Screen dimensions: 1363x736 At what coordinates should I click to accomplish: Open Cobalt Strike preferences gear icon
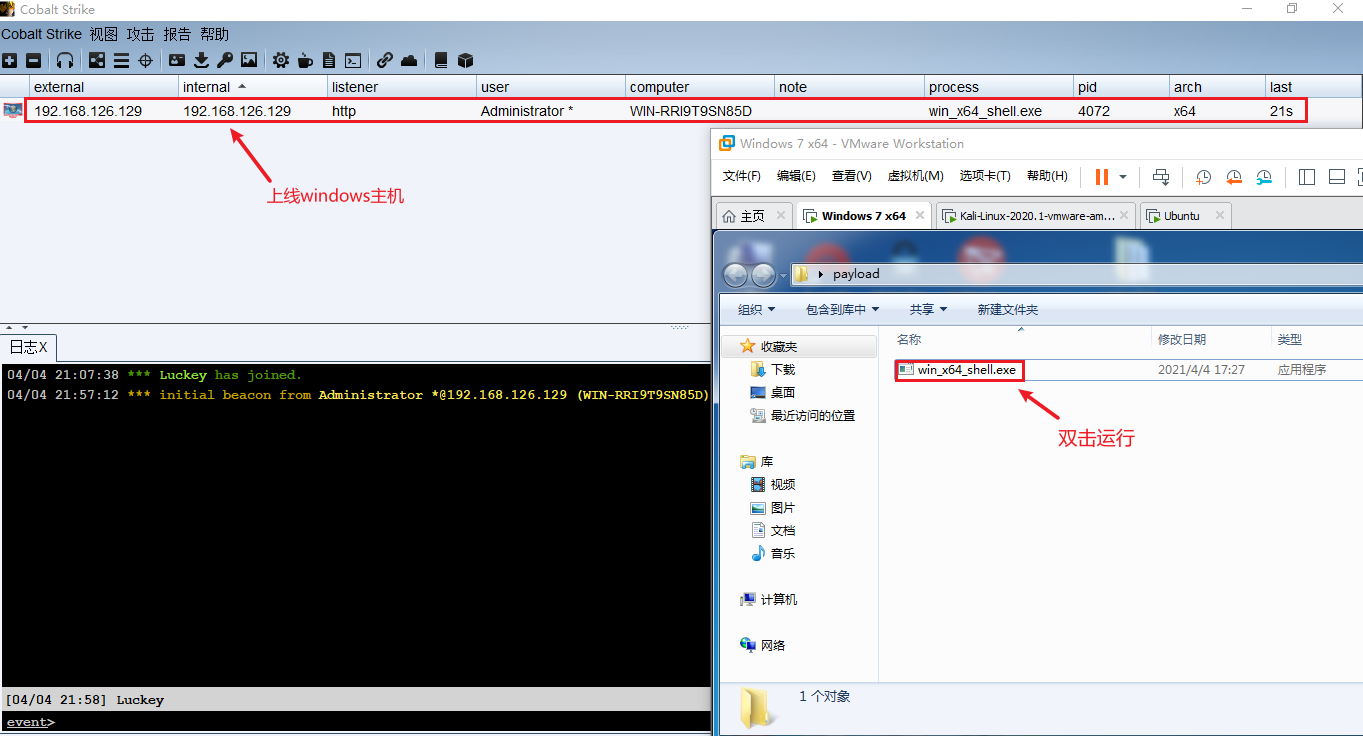coord(281,60)
